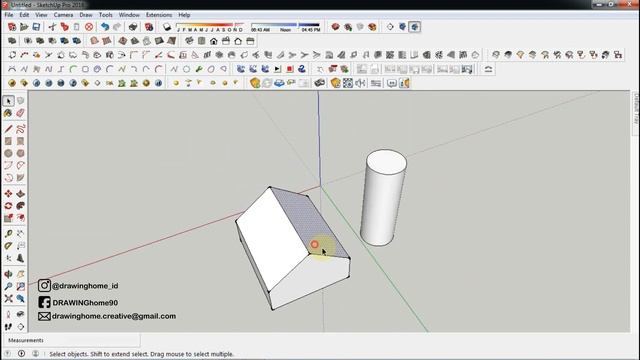Select the Pan hand tool
The width and height of the screenshot is (640, 360).
pos(20,274)
